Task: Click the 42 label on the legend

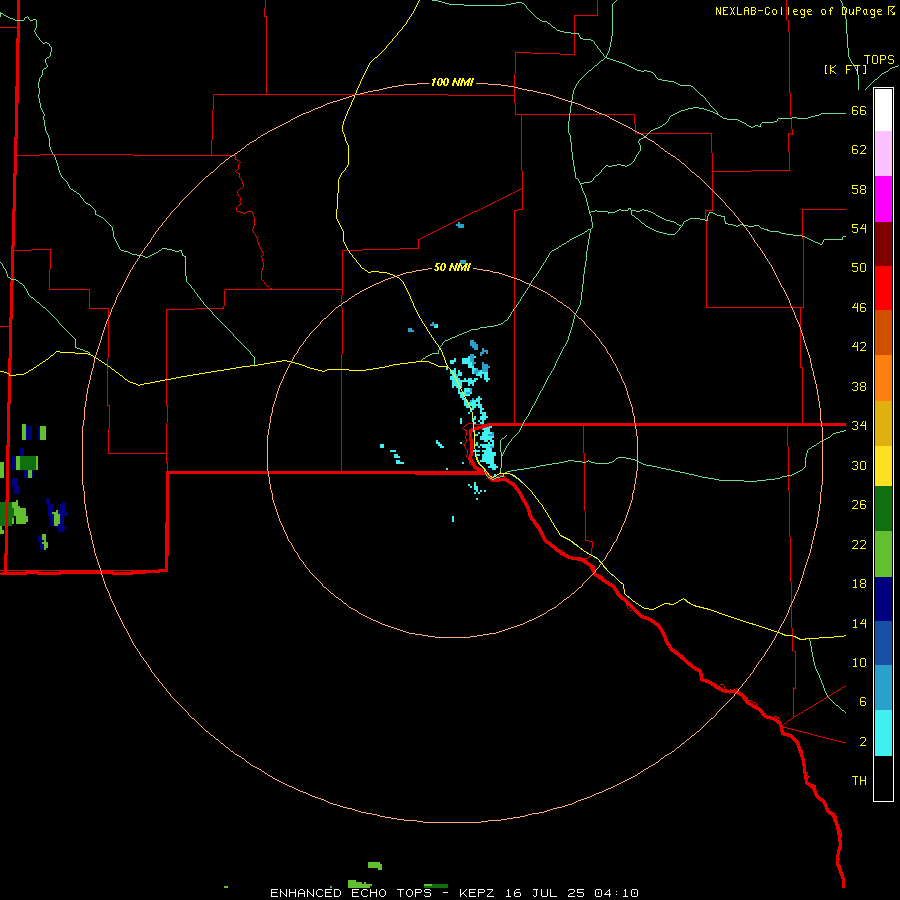Action: tap(859, 346)
